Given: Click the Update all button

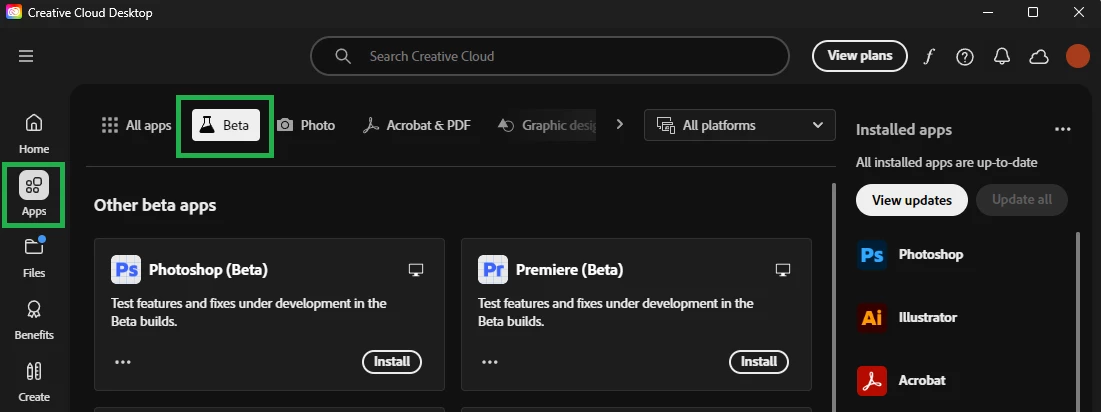Looking at the screenshot, I should coord(1022,200).
